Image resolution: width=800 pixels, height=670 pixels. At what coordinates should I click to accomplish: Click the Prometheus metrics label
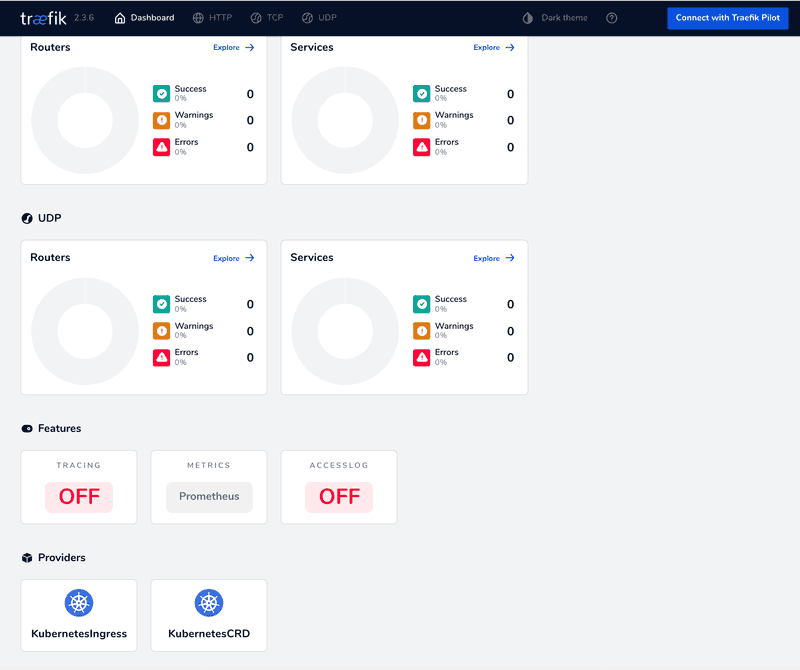coord(208,496)
